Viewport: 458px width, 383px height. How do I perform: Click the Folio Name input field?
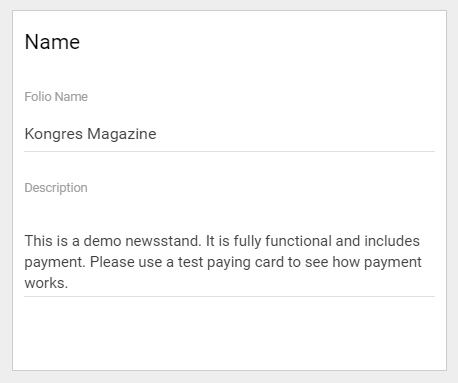(229, 134)
